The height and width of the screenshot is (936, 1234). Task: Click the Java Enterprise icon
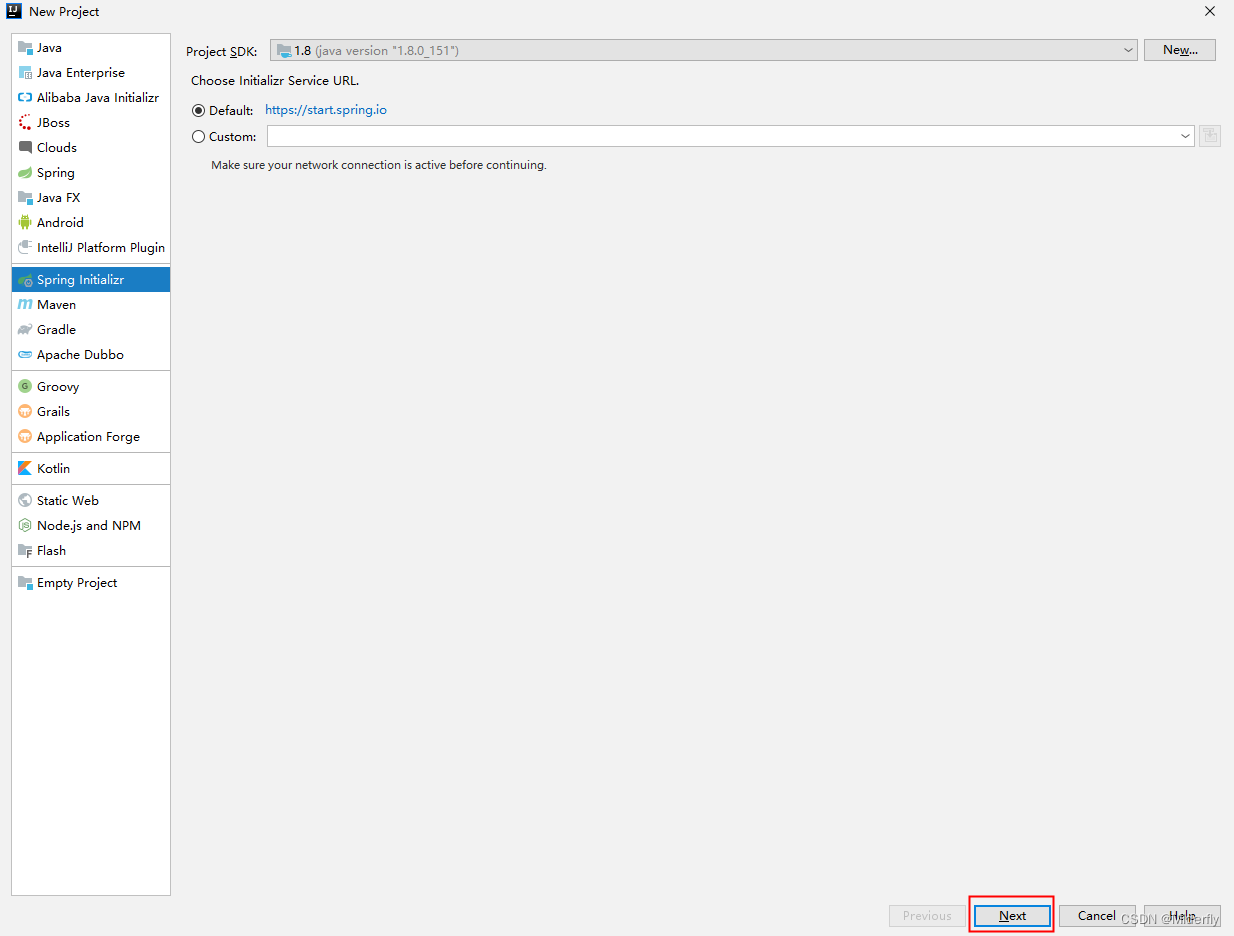click(x=25, y=73)
